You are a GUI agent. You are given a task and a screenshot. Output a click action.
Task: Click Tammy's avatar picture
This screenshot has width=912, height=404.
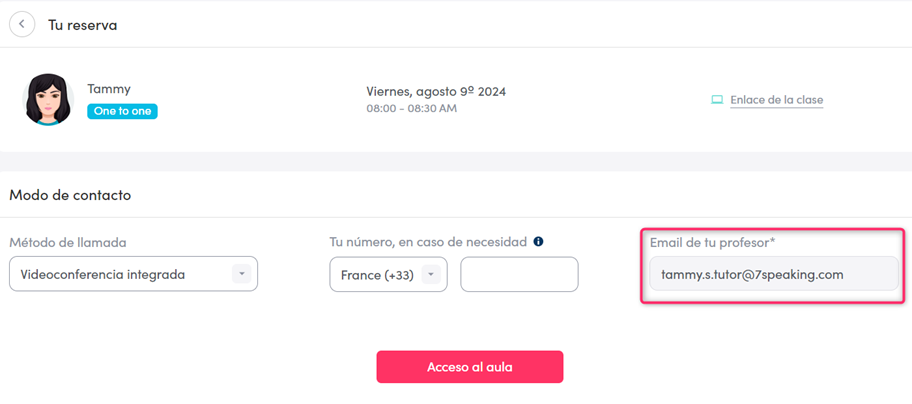click(x=48, y=99)
